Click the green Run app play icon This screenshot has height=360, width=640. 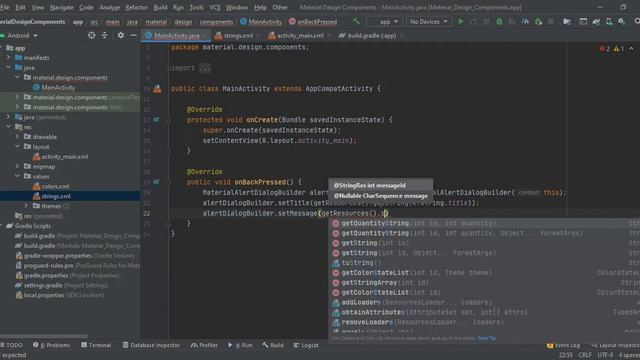[461, 21]
